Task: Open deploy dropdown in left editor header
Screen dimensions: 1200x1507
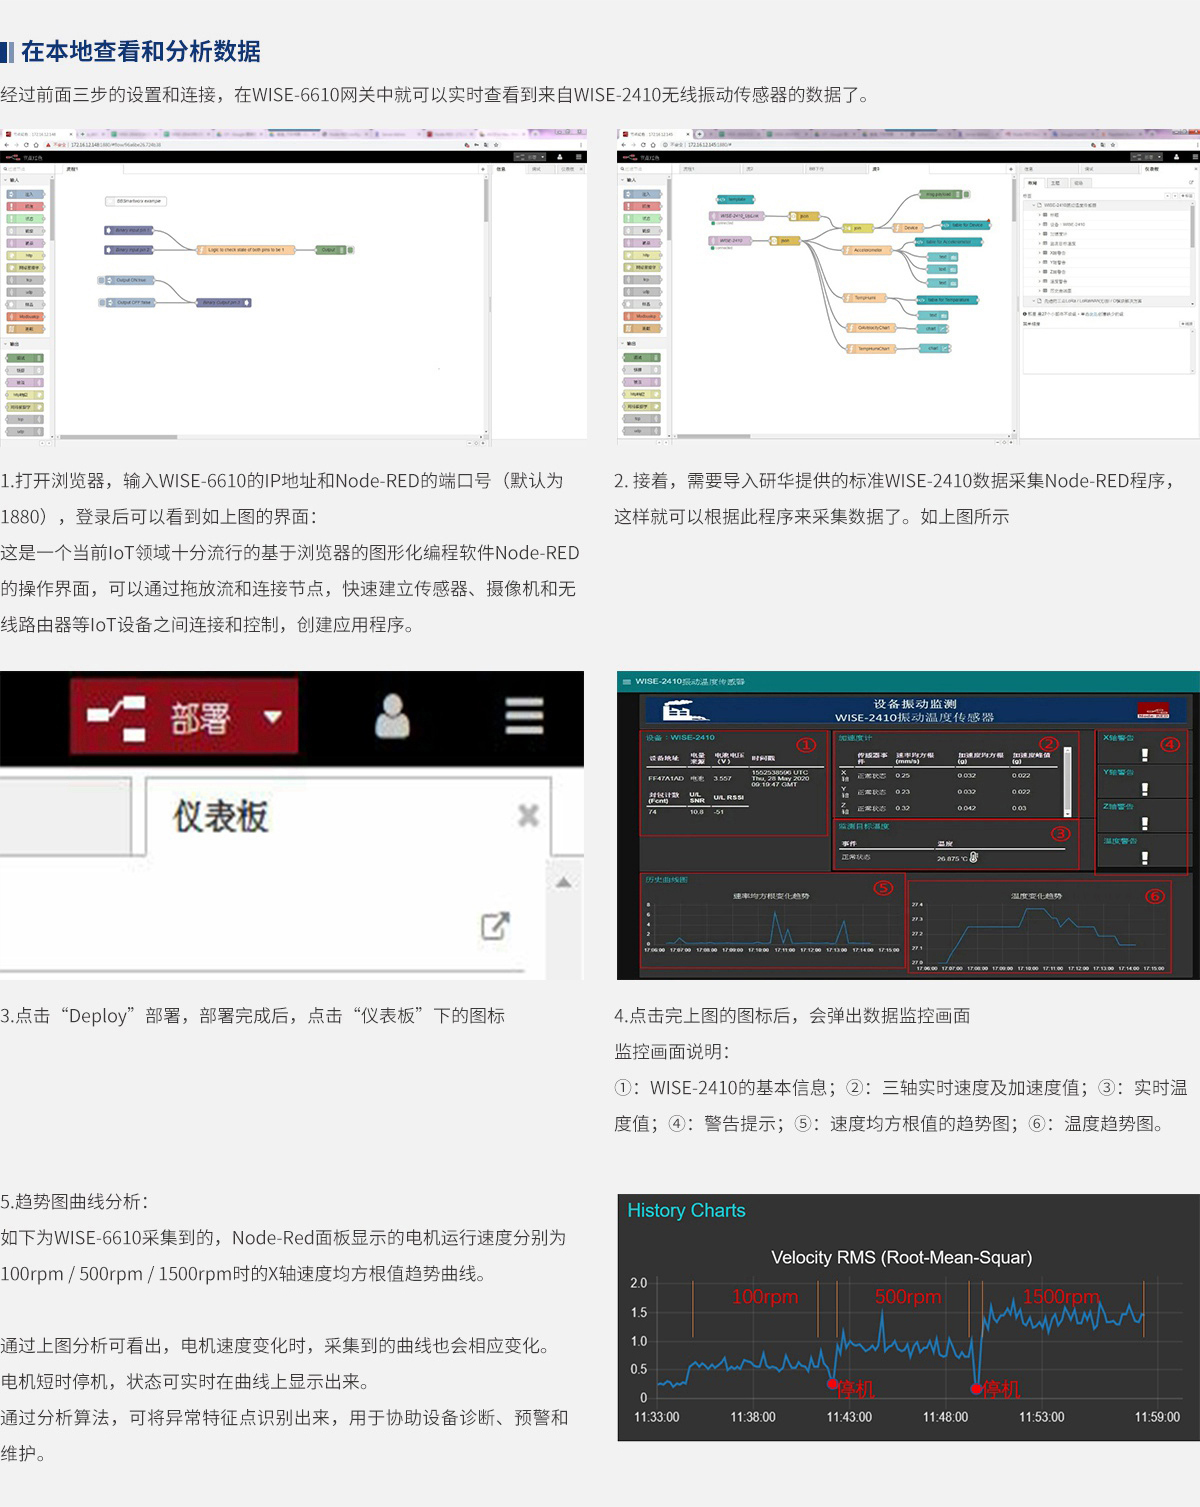Action: tap(542, 157)
